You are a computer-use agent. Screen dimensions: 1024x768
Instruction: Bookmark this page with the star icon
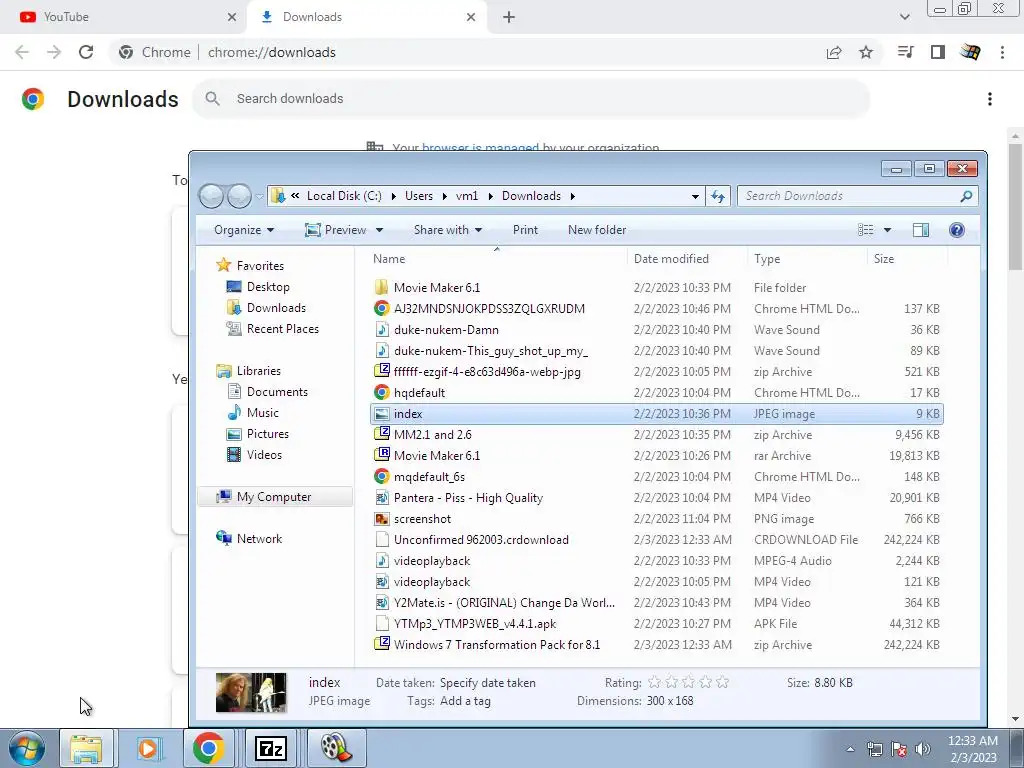(x=866, y=52)
